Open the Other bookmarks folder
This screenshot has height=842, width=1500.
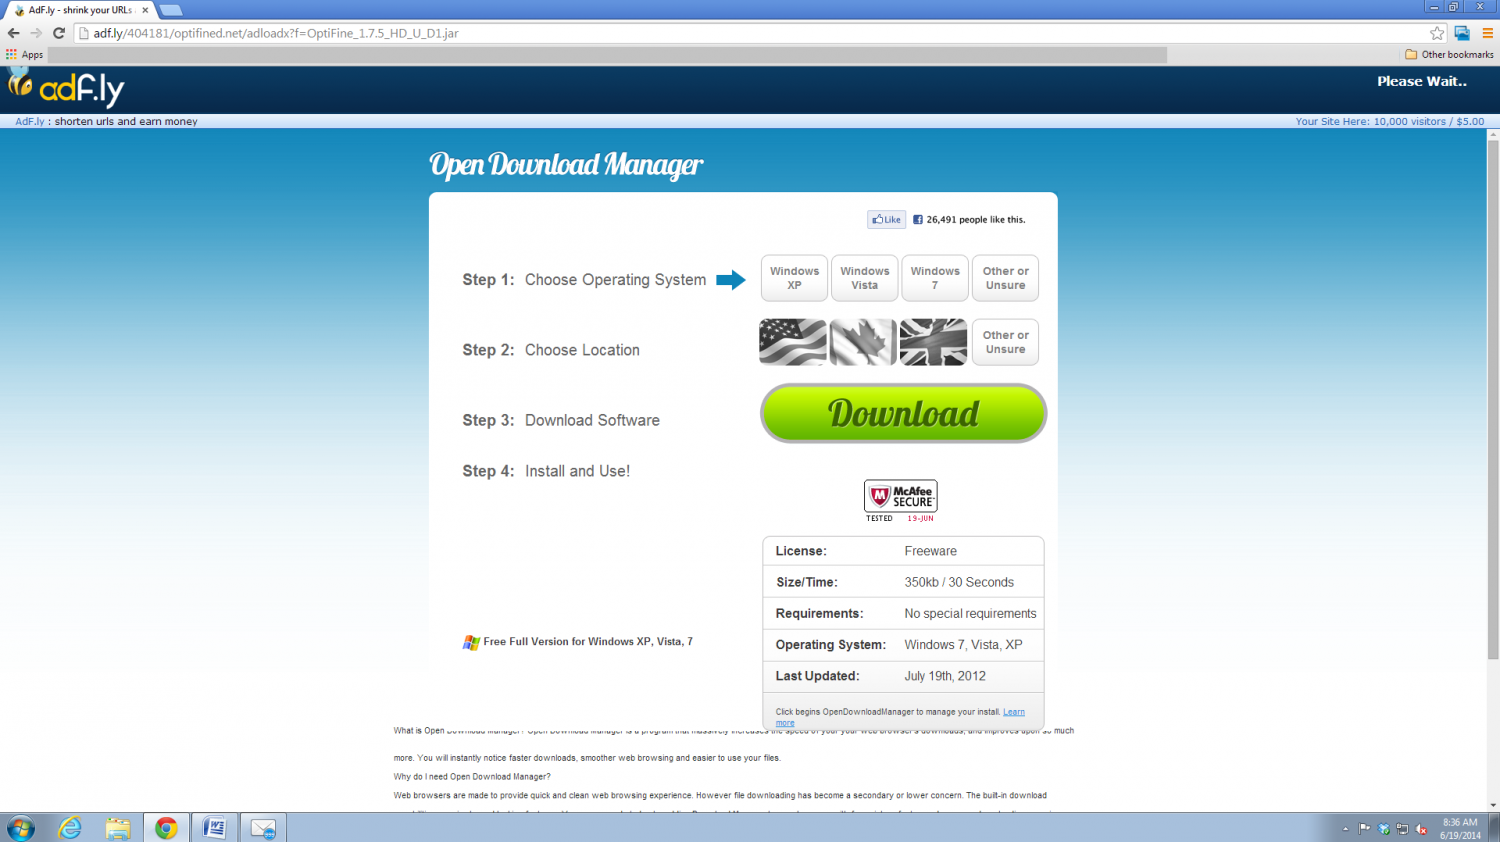(x=1449, y=55)
